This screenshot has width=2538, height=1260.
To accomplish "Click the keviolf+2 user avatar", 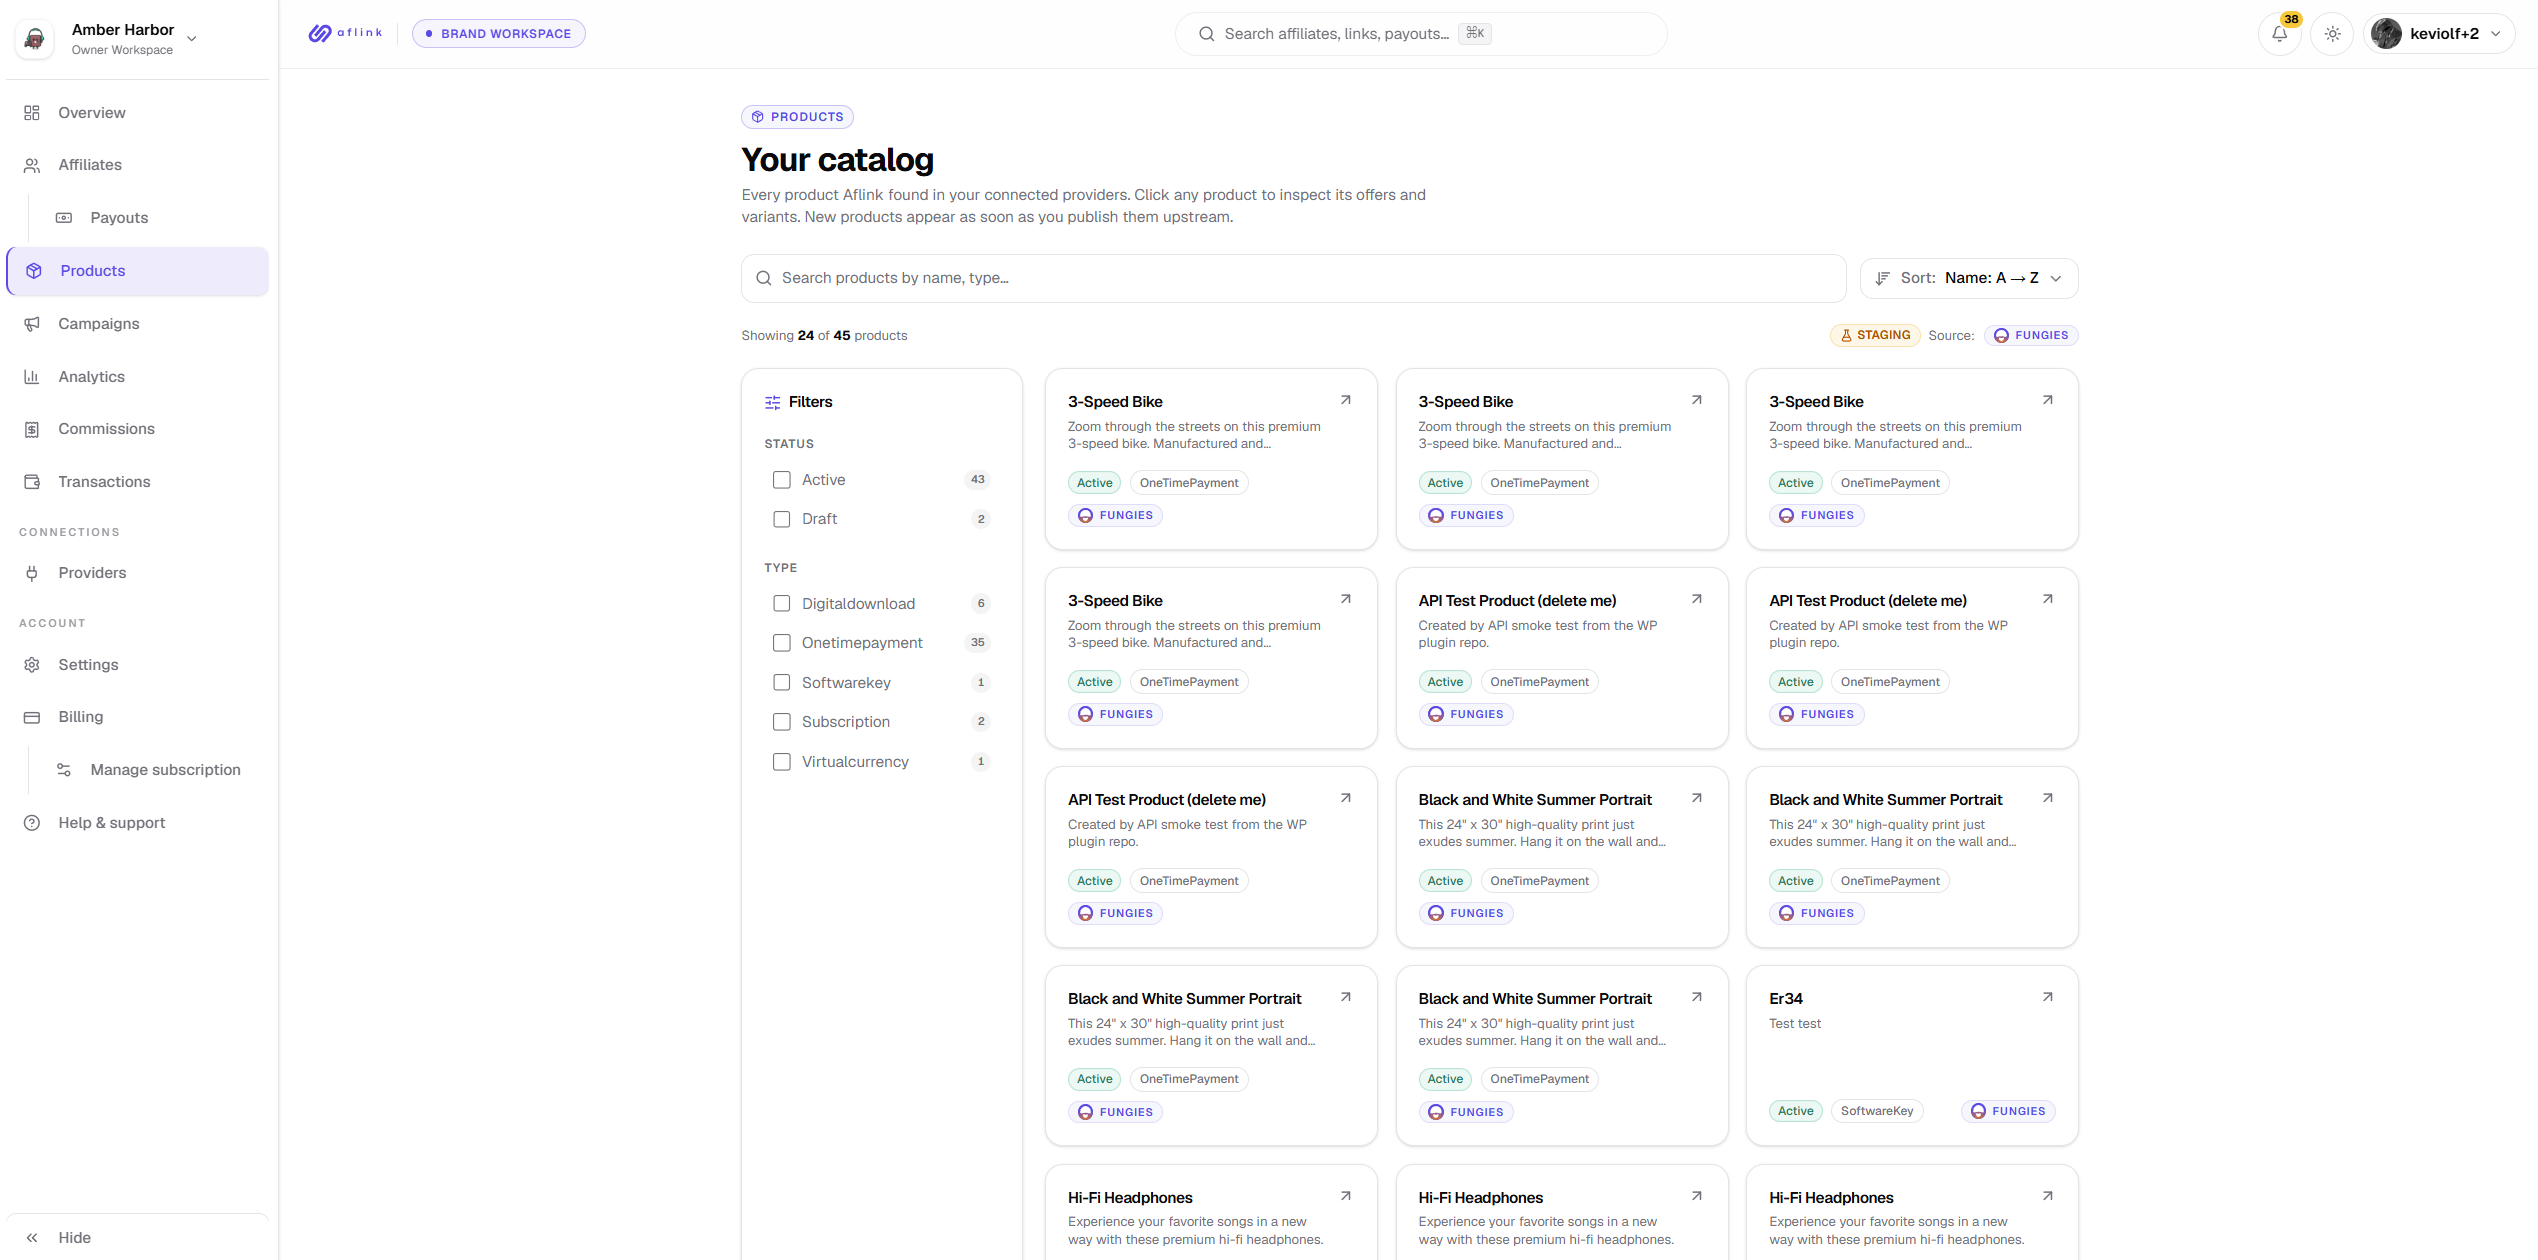I will point(2386,34).
